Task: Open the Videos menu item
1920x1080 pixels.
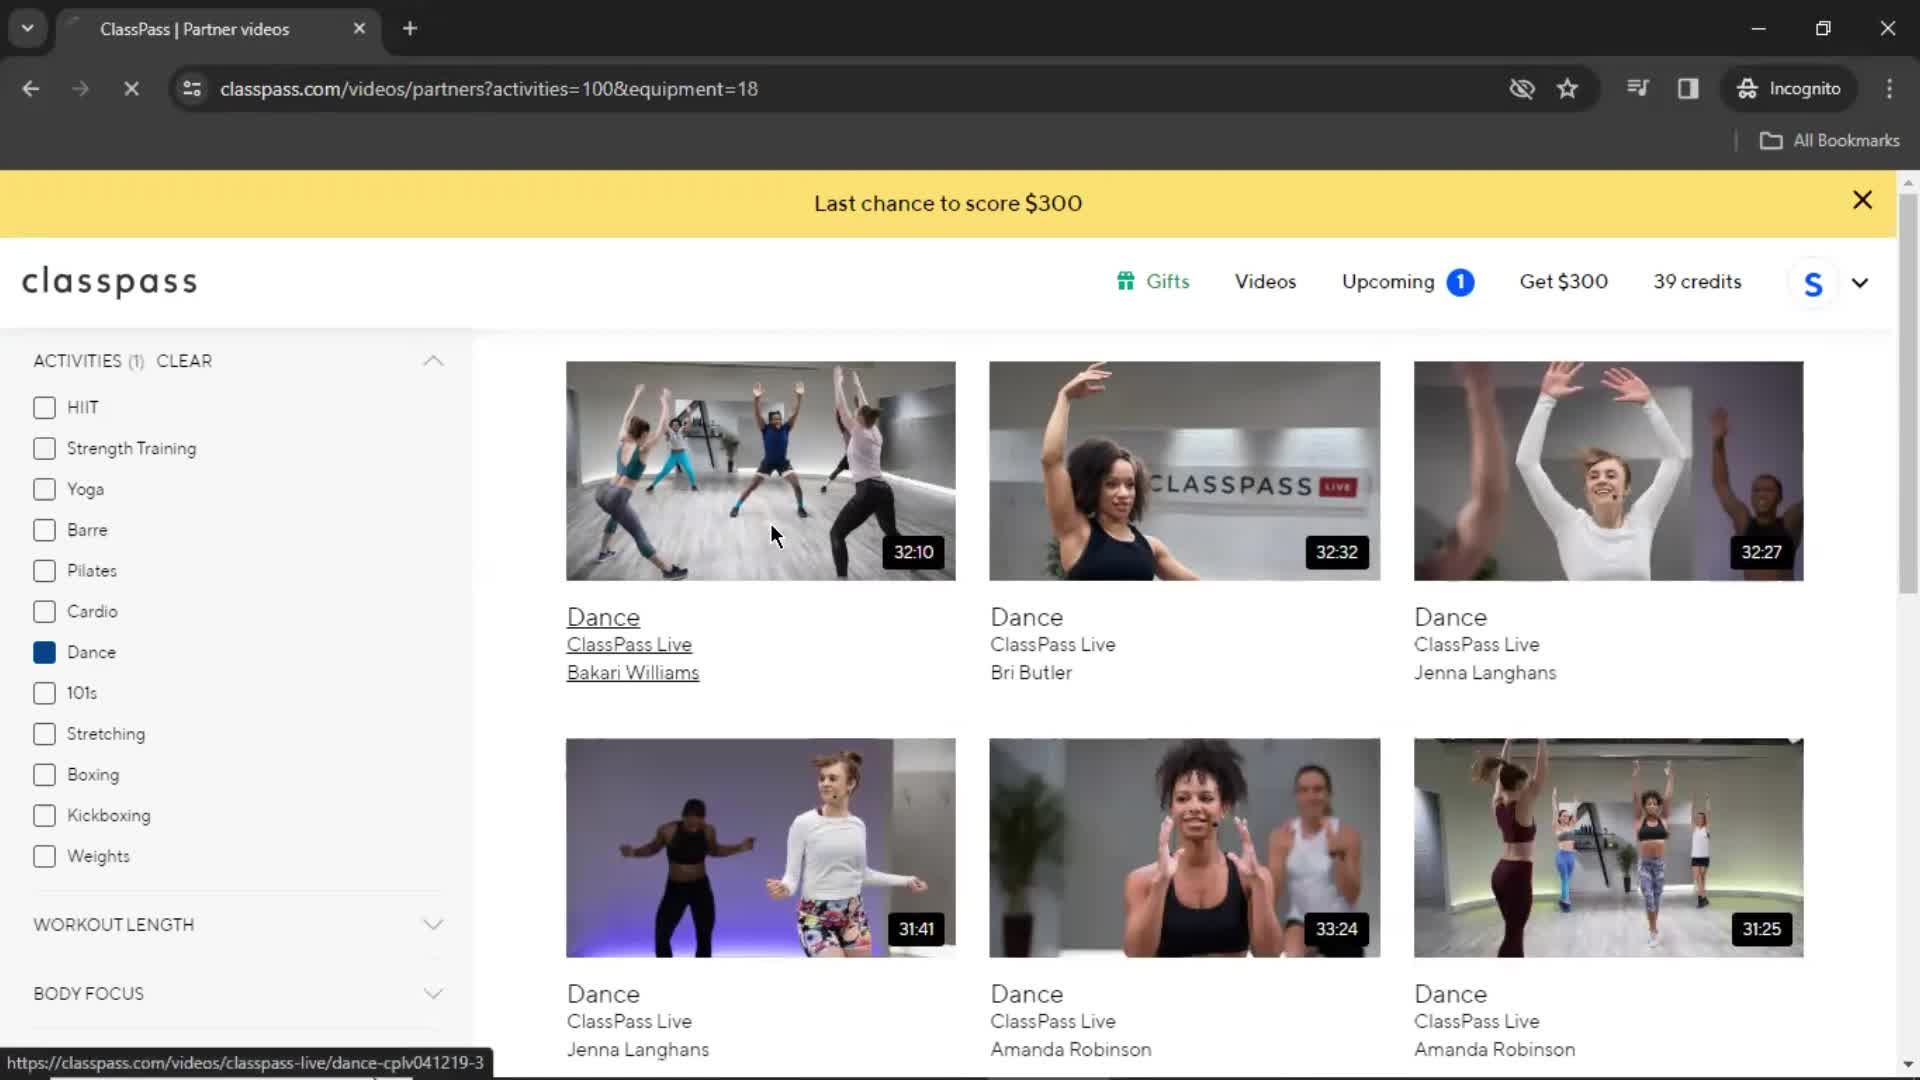Action: coord(1265,282)
